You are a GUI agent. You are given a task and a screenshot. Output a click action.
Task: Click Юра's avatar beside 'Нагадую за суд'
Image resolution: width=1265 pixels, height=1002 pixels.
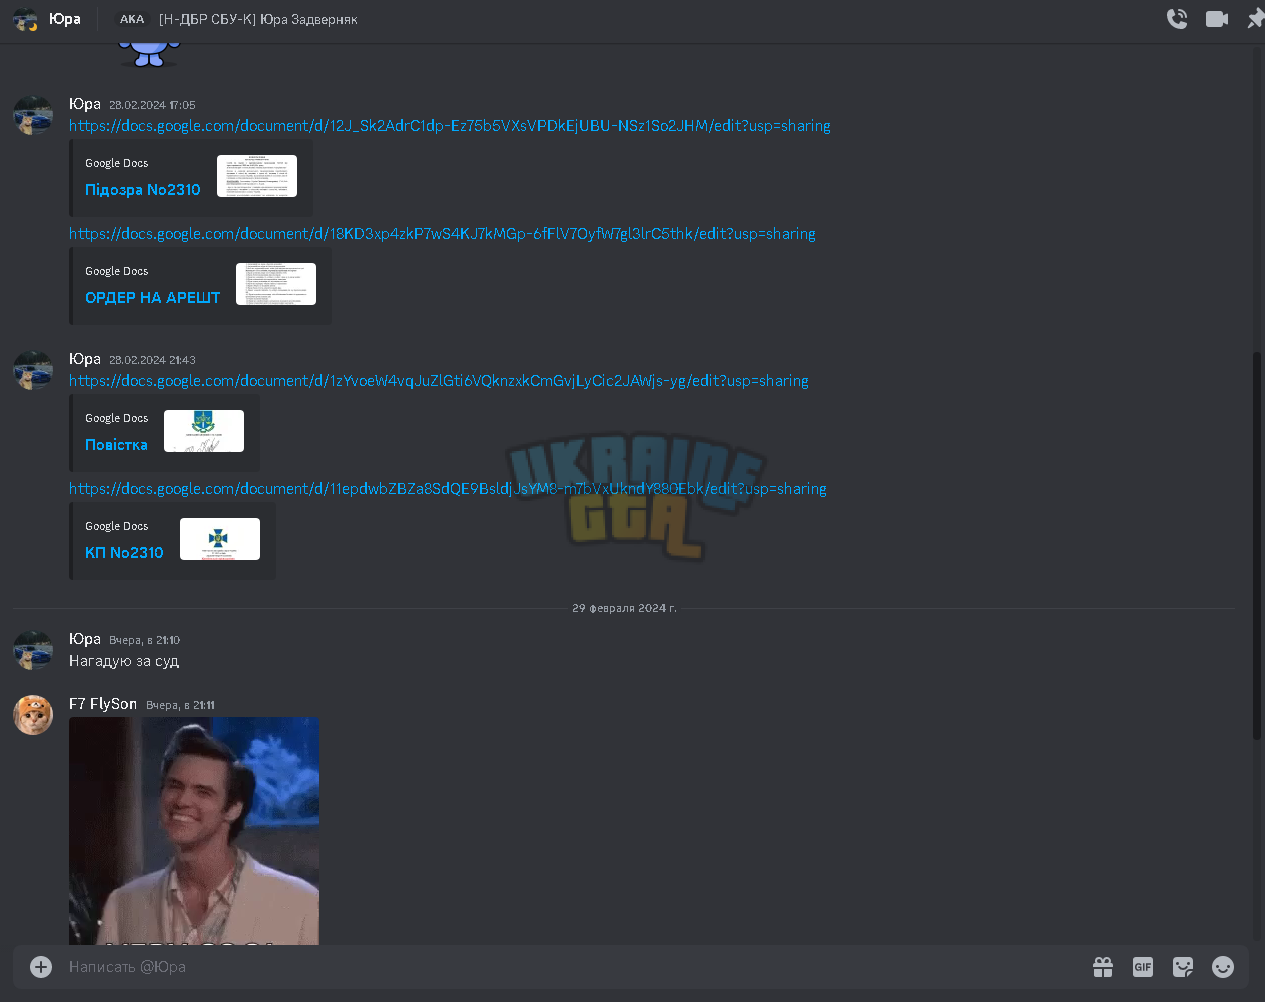33,650
